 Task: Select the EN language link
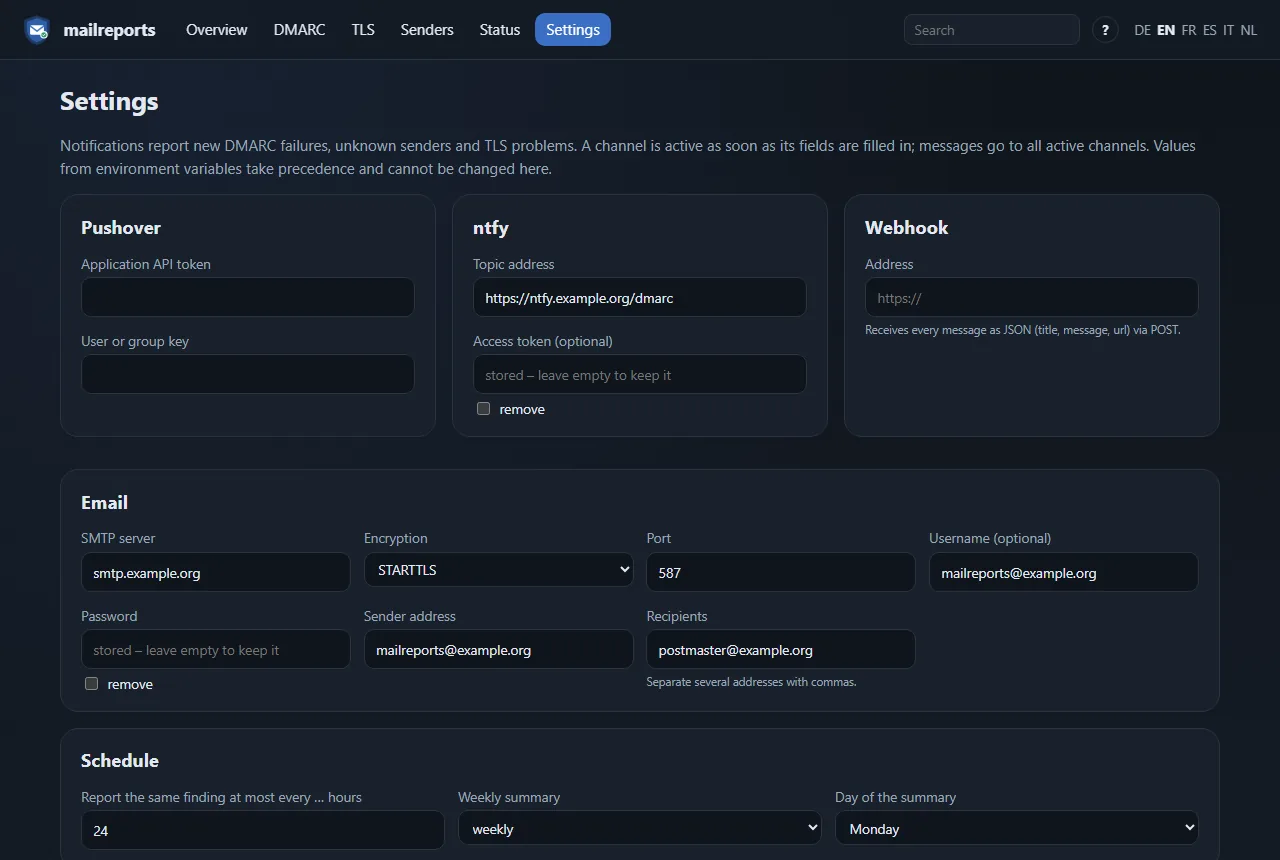(x=1166, y=30)
